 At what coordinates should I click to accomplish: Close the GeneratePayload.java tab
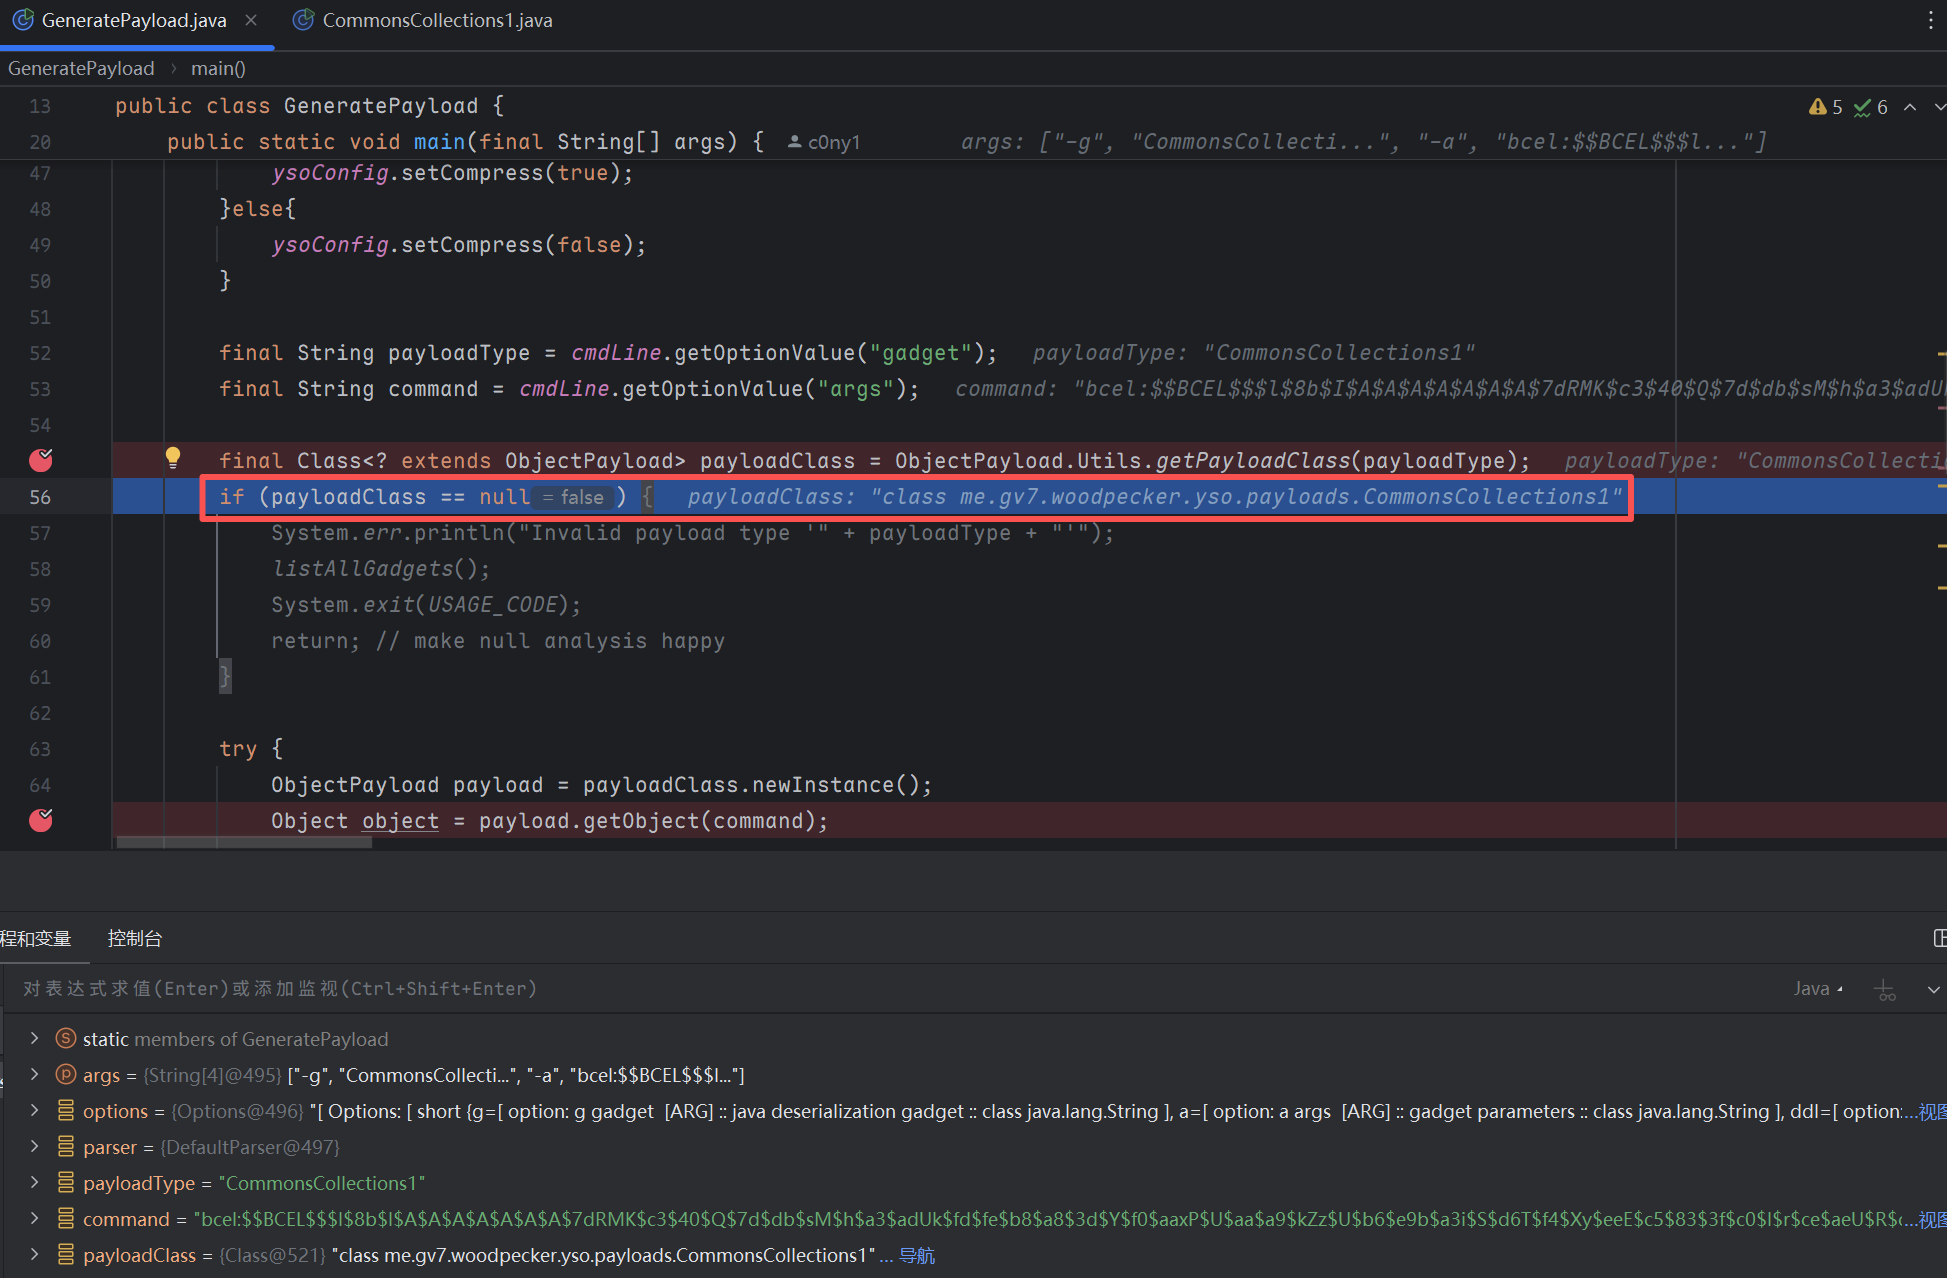point(251,20)
